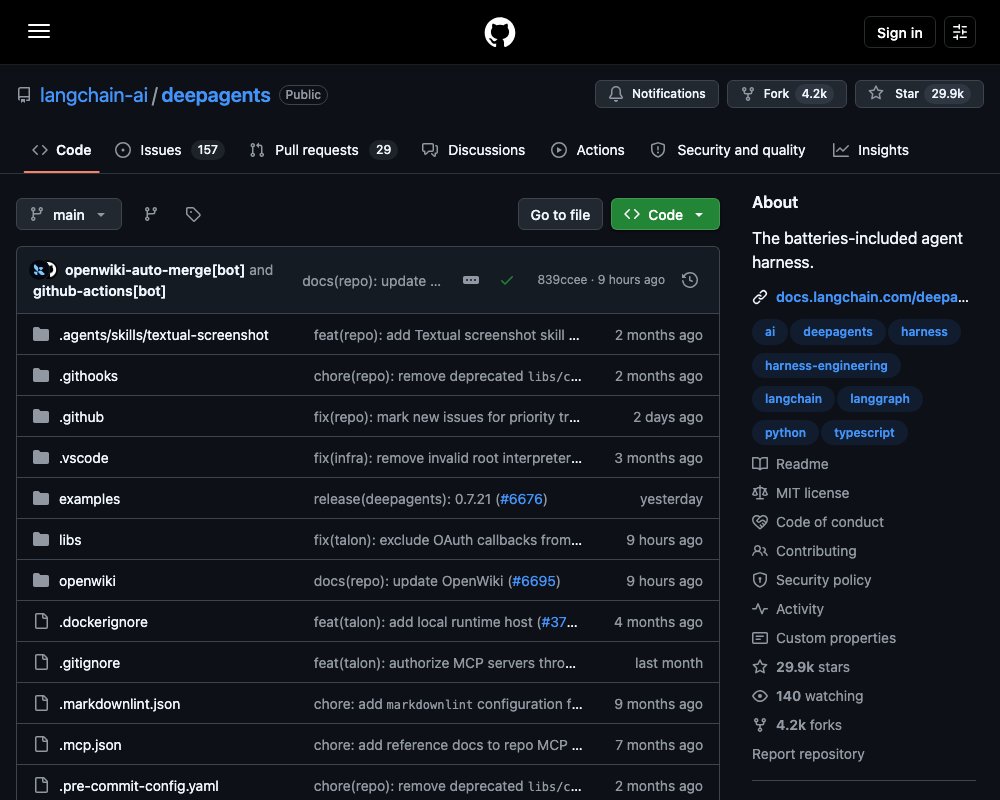The width and height of the screenshot is (1000, 800).
Task: Open the .vscode folder
Action: pyautogui.click(x=84, y=458)
